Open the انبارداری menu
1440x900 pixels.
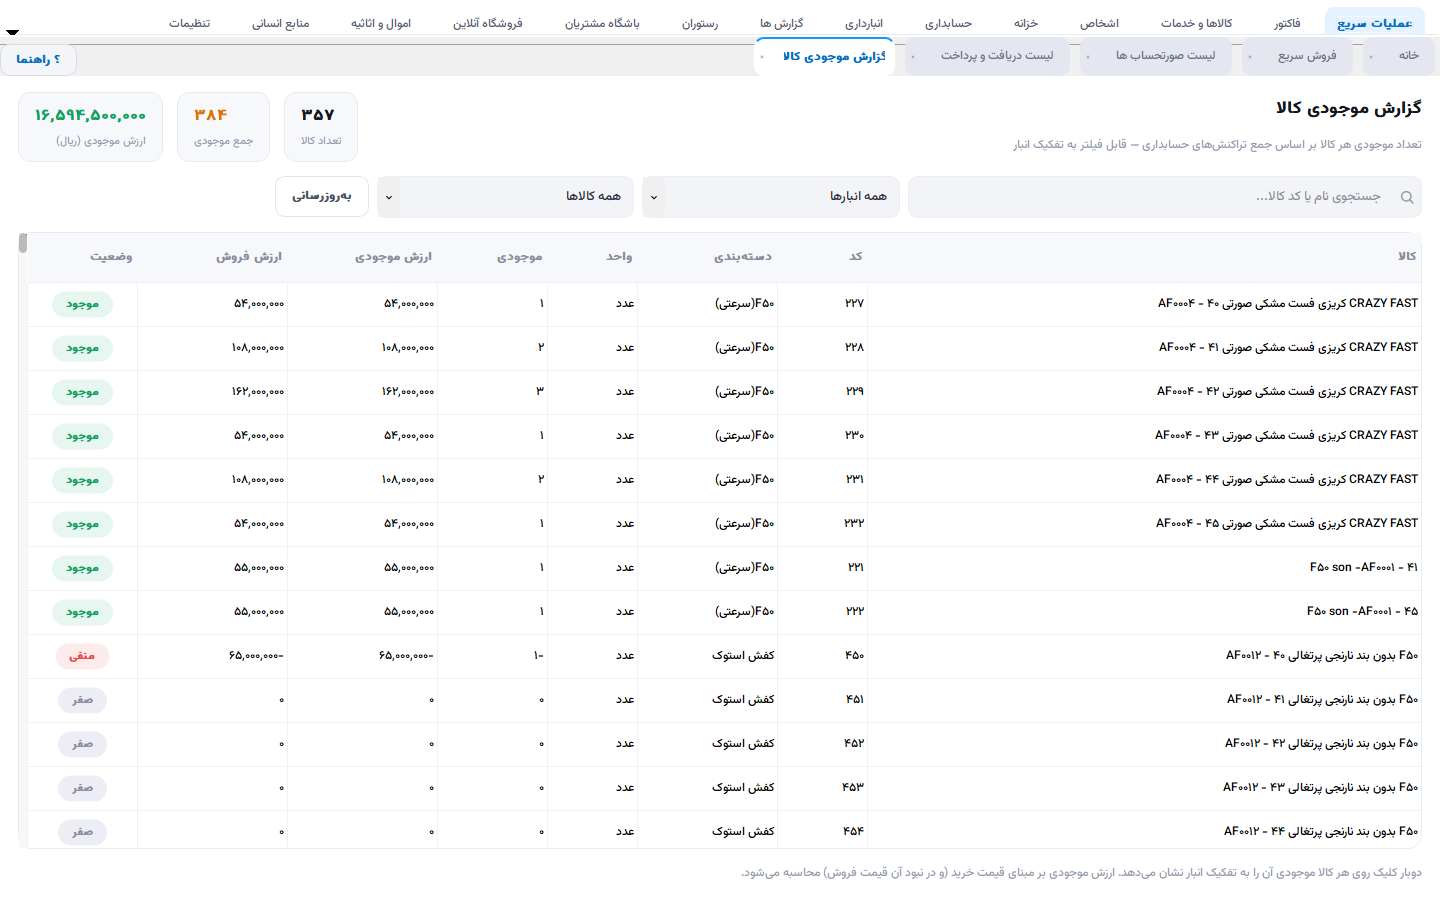pyautogui.click(x=864, y=23)
